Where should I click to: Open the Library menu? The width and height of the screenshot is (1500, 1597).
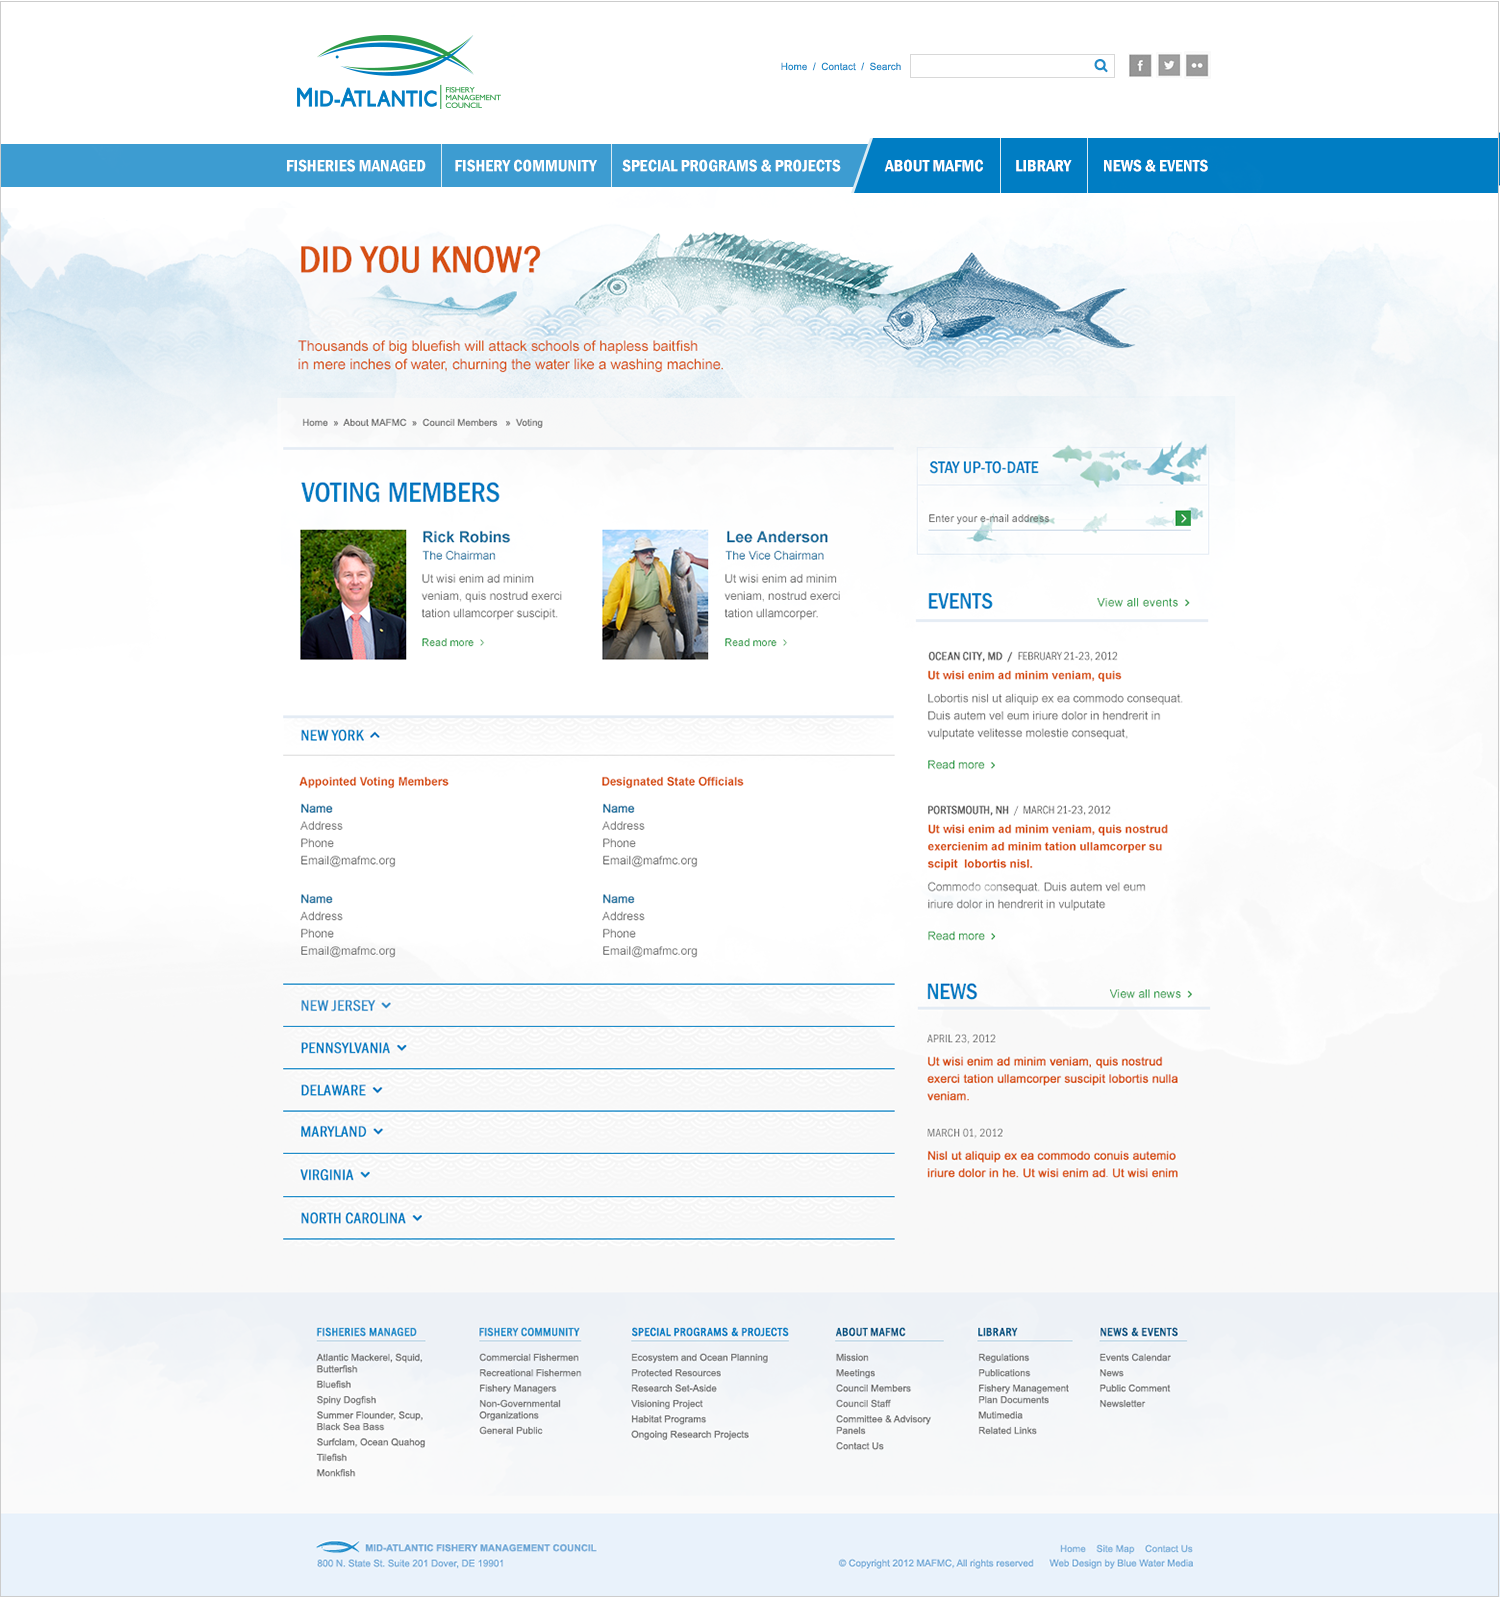pyautogui.click(x=1043, y=166)
